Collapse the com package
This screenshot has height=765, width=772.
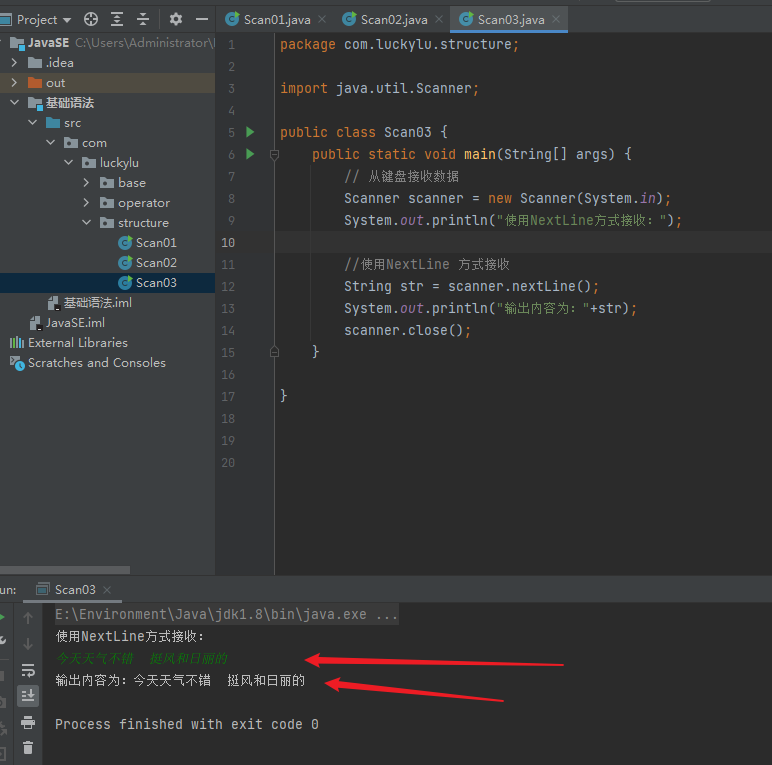51,142
